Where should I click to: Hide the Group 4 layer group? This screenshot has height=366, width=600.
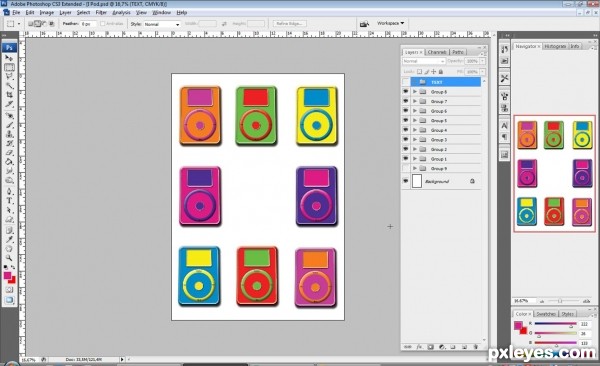tap(406, 130)
